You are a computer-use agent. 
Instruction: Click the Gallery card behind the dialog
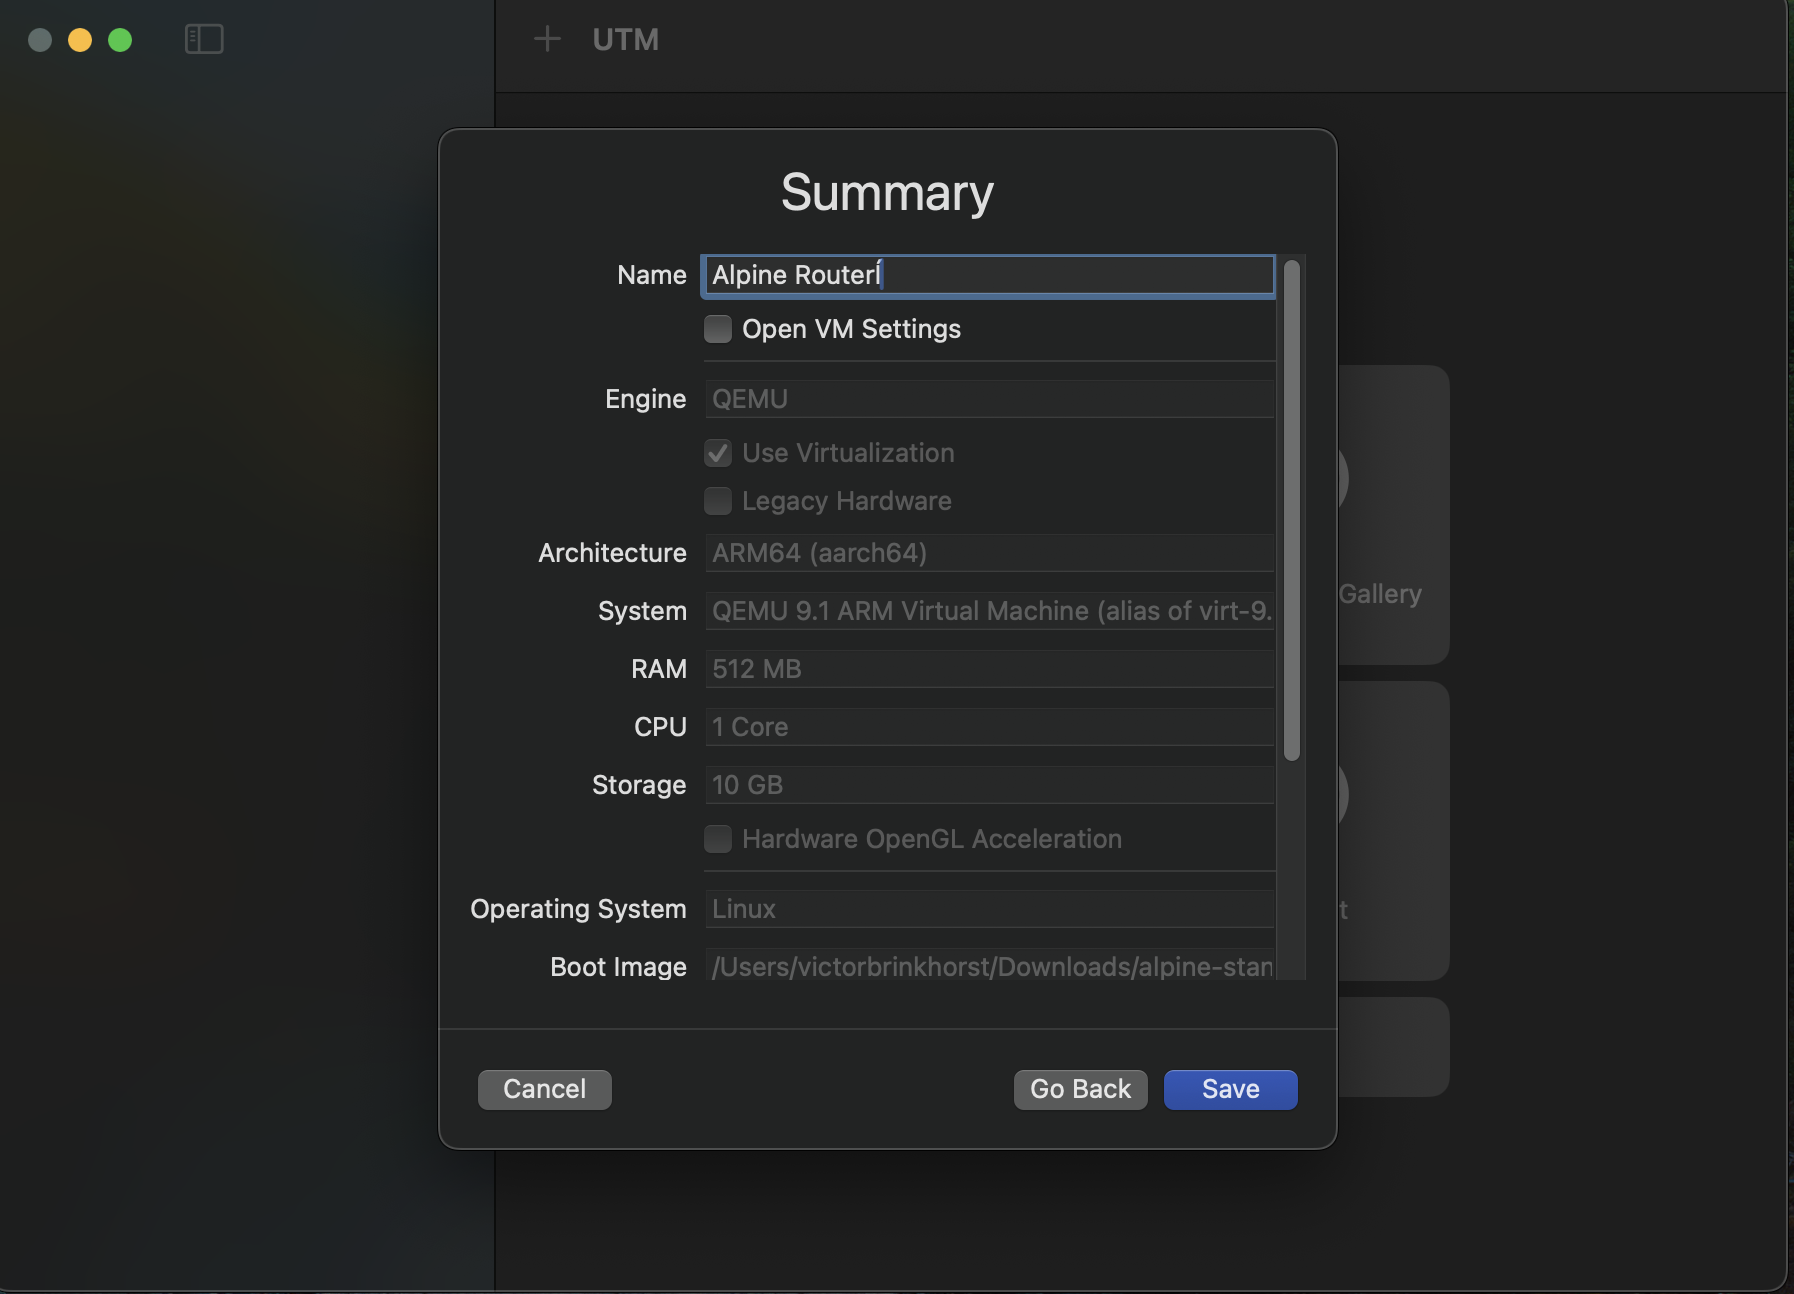pos(1393,515)
